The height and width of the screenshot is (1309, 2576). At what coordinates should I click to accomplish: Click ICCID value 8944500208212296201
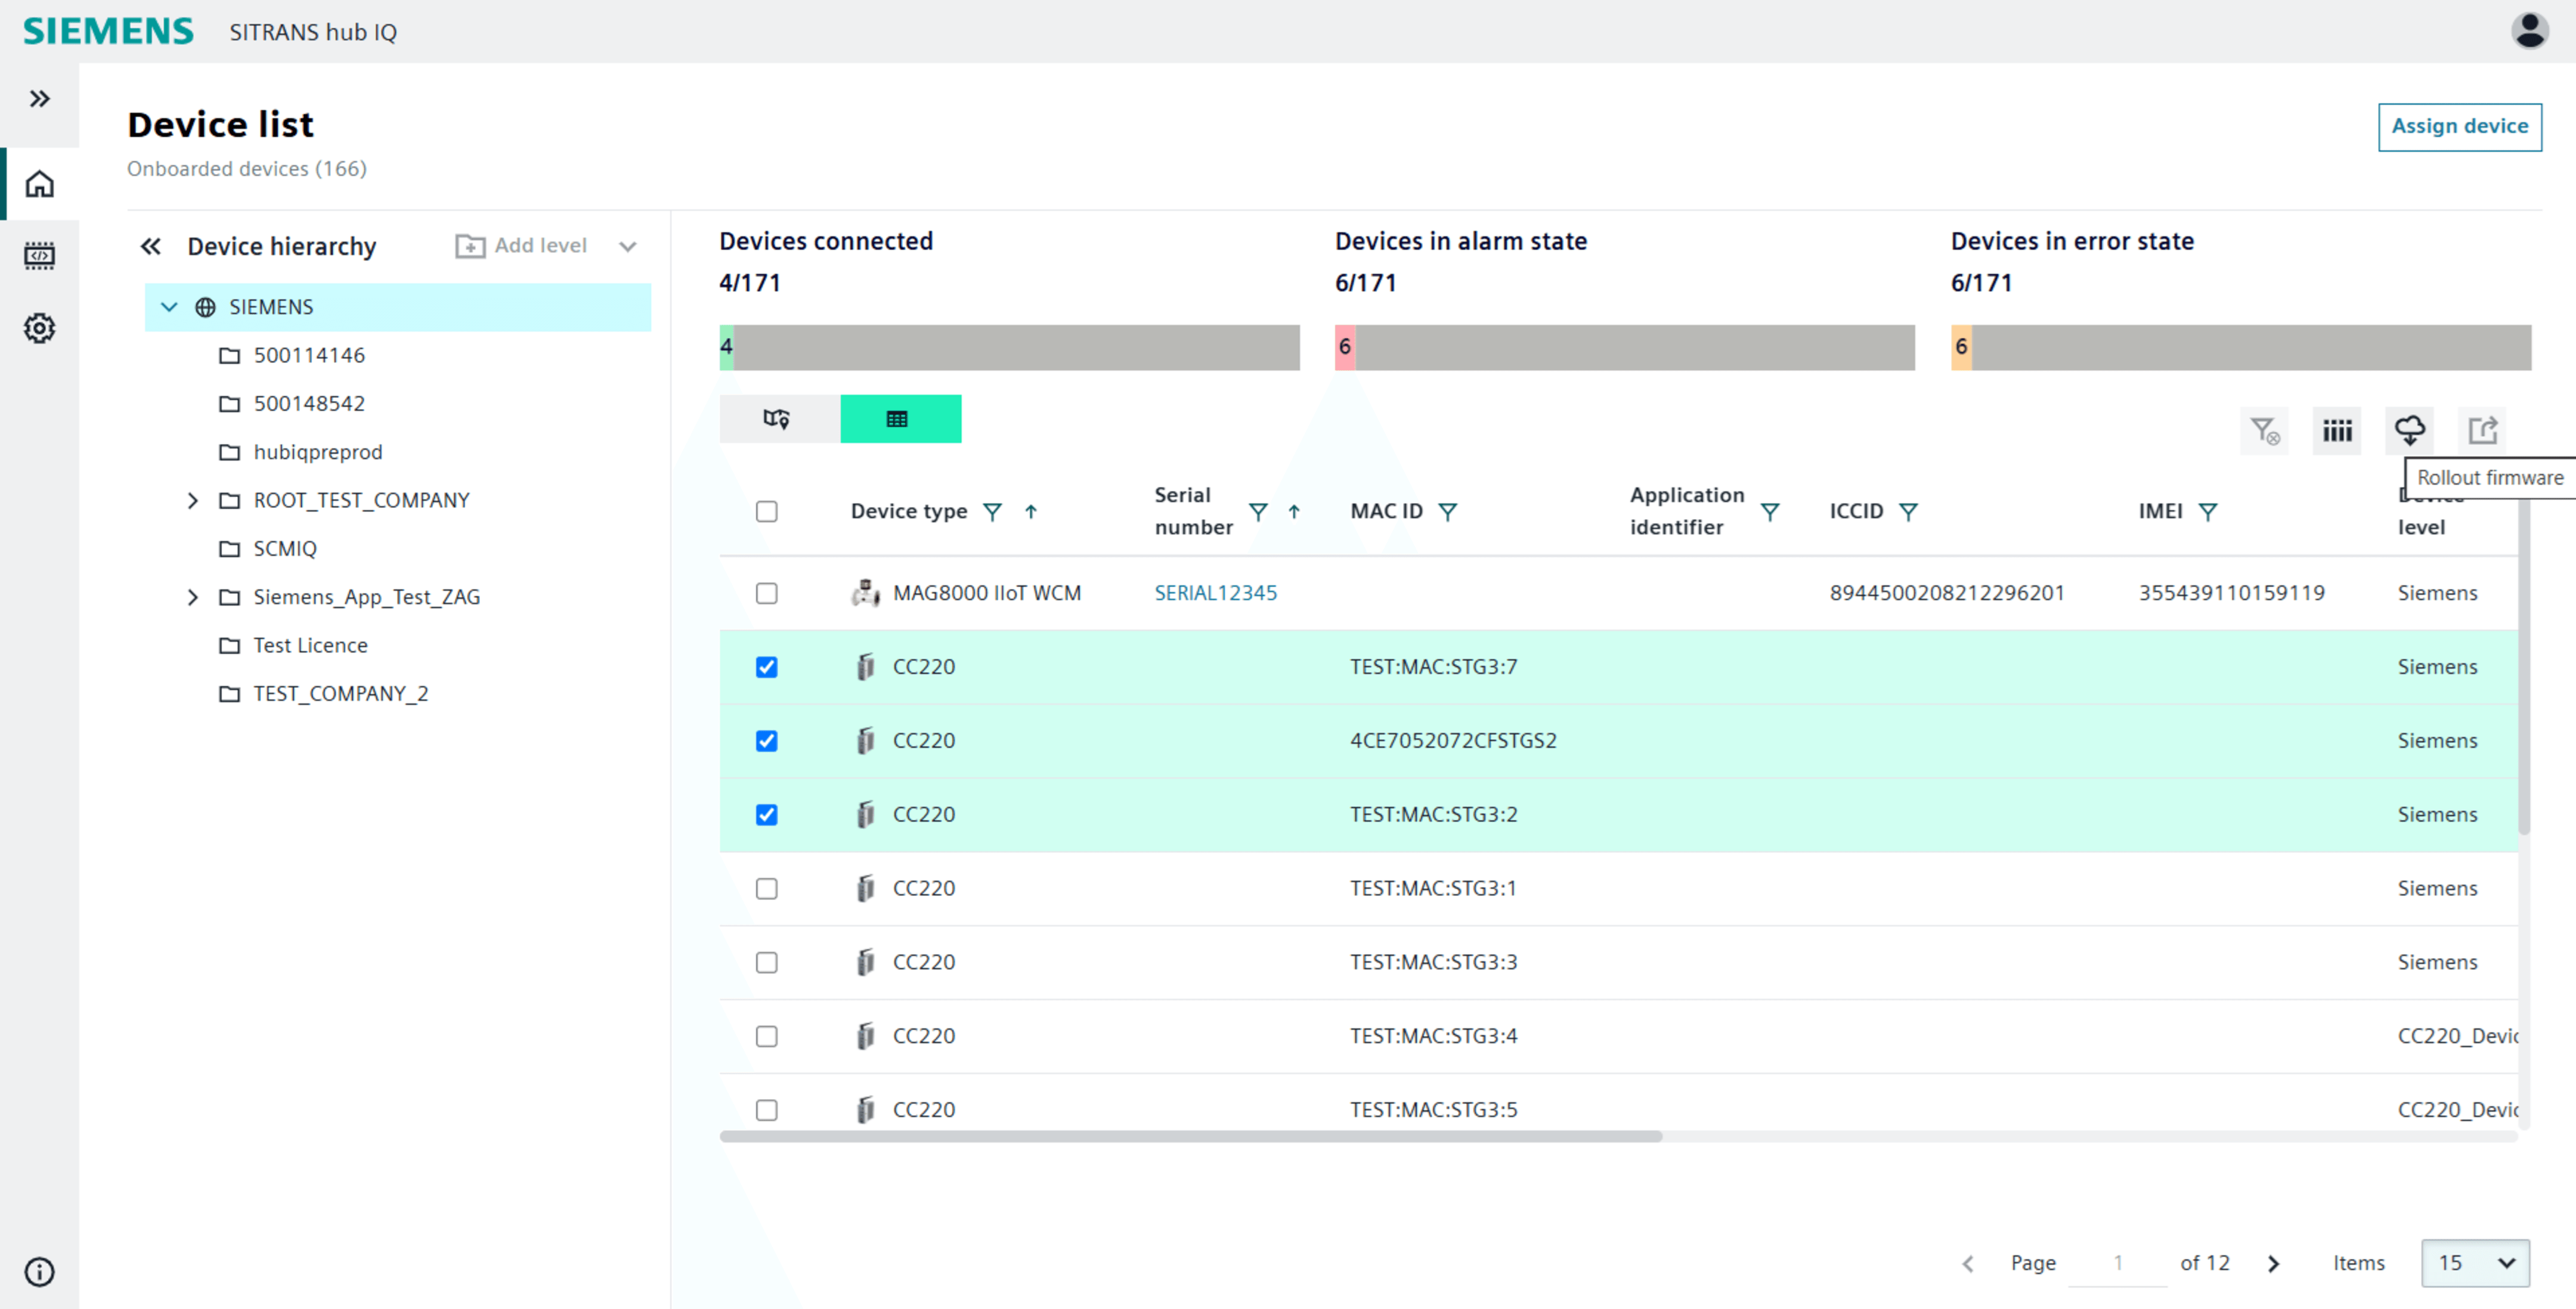[1947, 593]
